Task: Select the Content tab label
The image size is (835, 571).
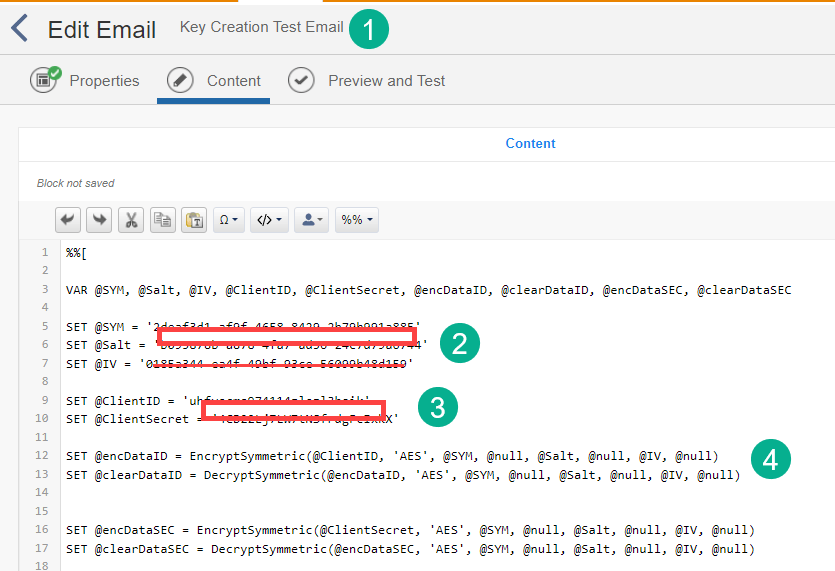Action: point(233,81)
